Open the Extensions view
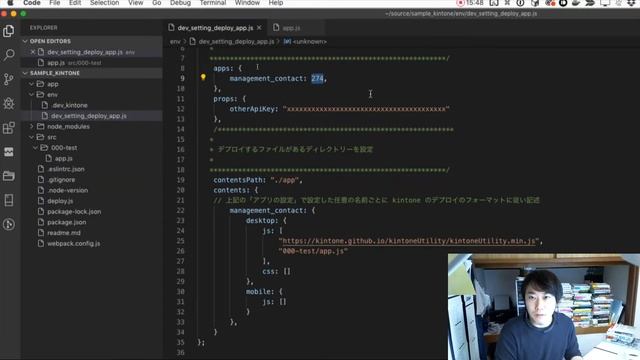The image size is (640, 360). pos(9,128)
